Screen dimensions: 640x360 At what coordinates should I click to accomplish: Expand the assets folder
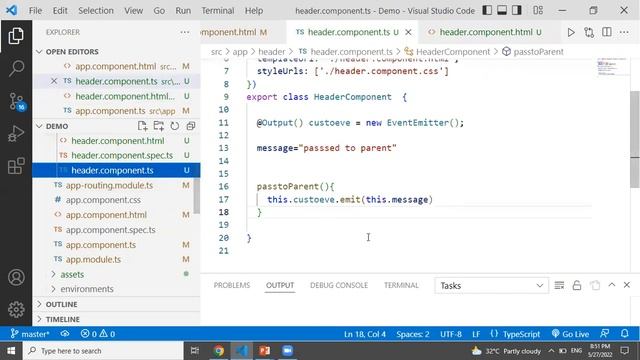(72, 274)
